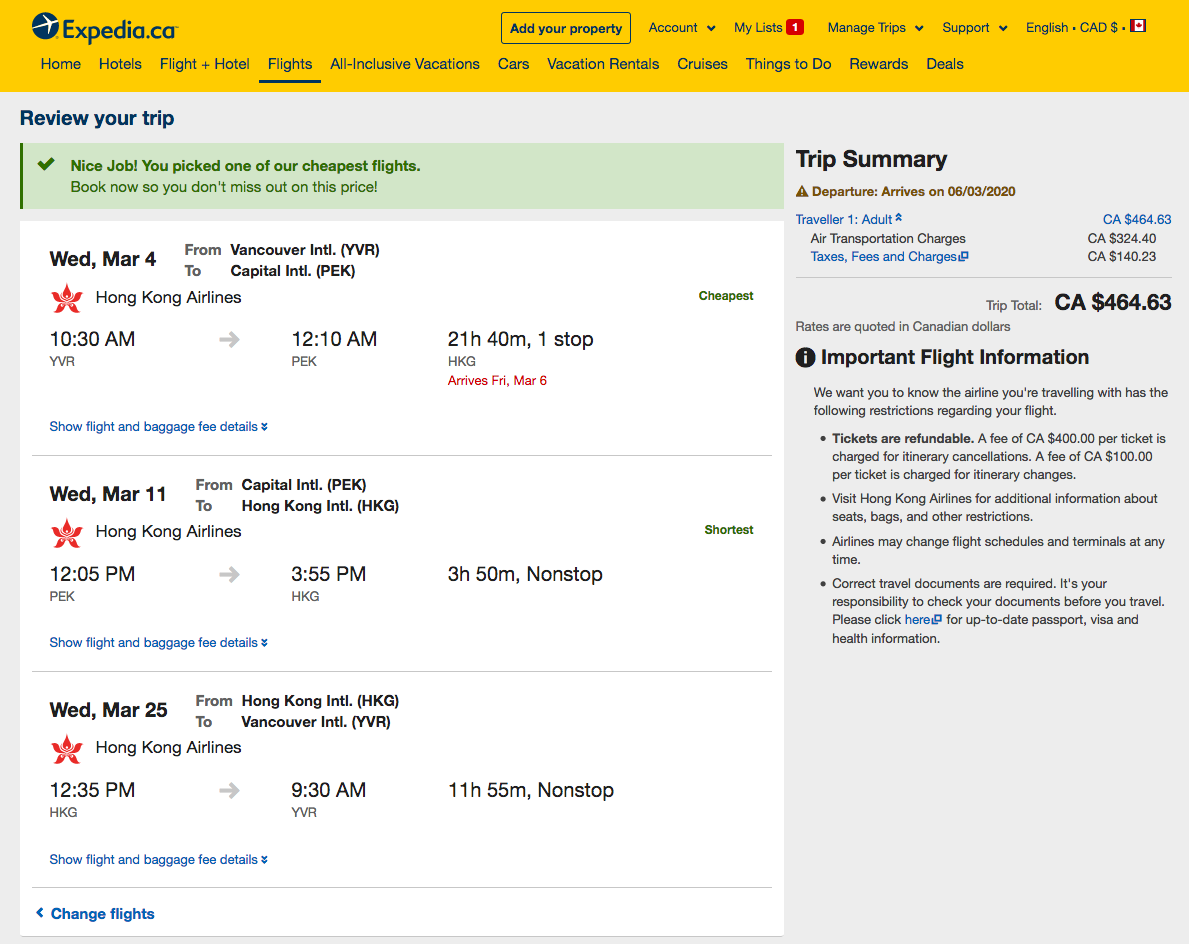Click Hong Kong Airlines logo for Mar 25 flight
1189x944 pixels.
67,749
